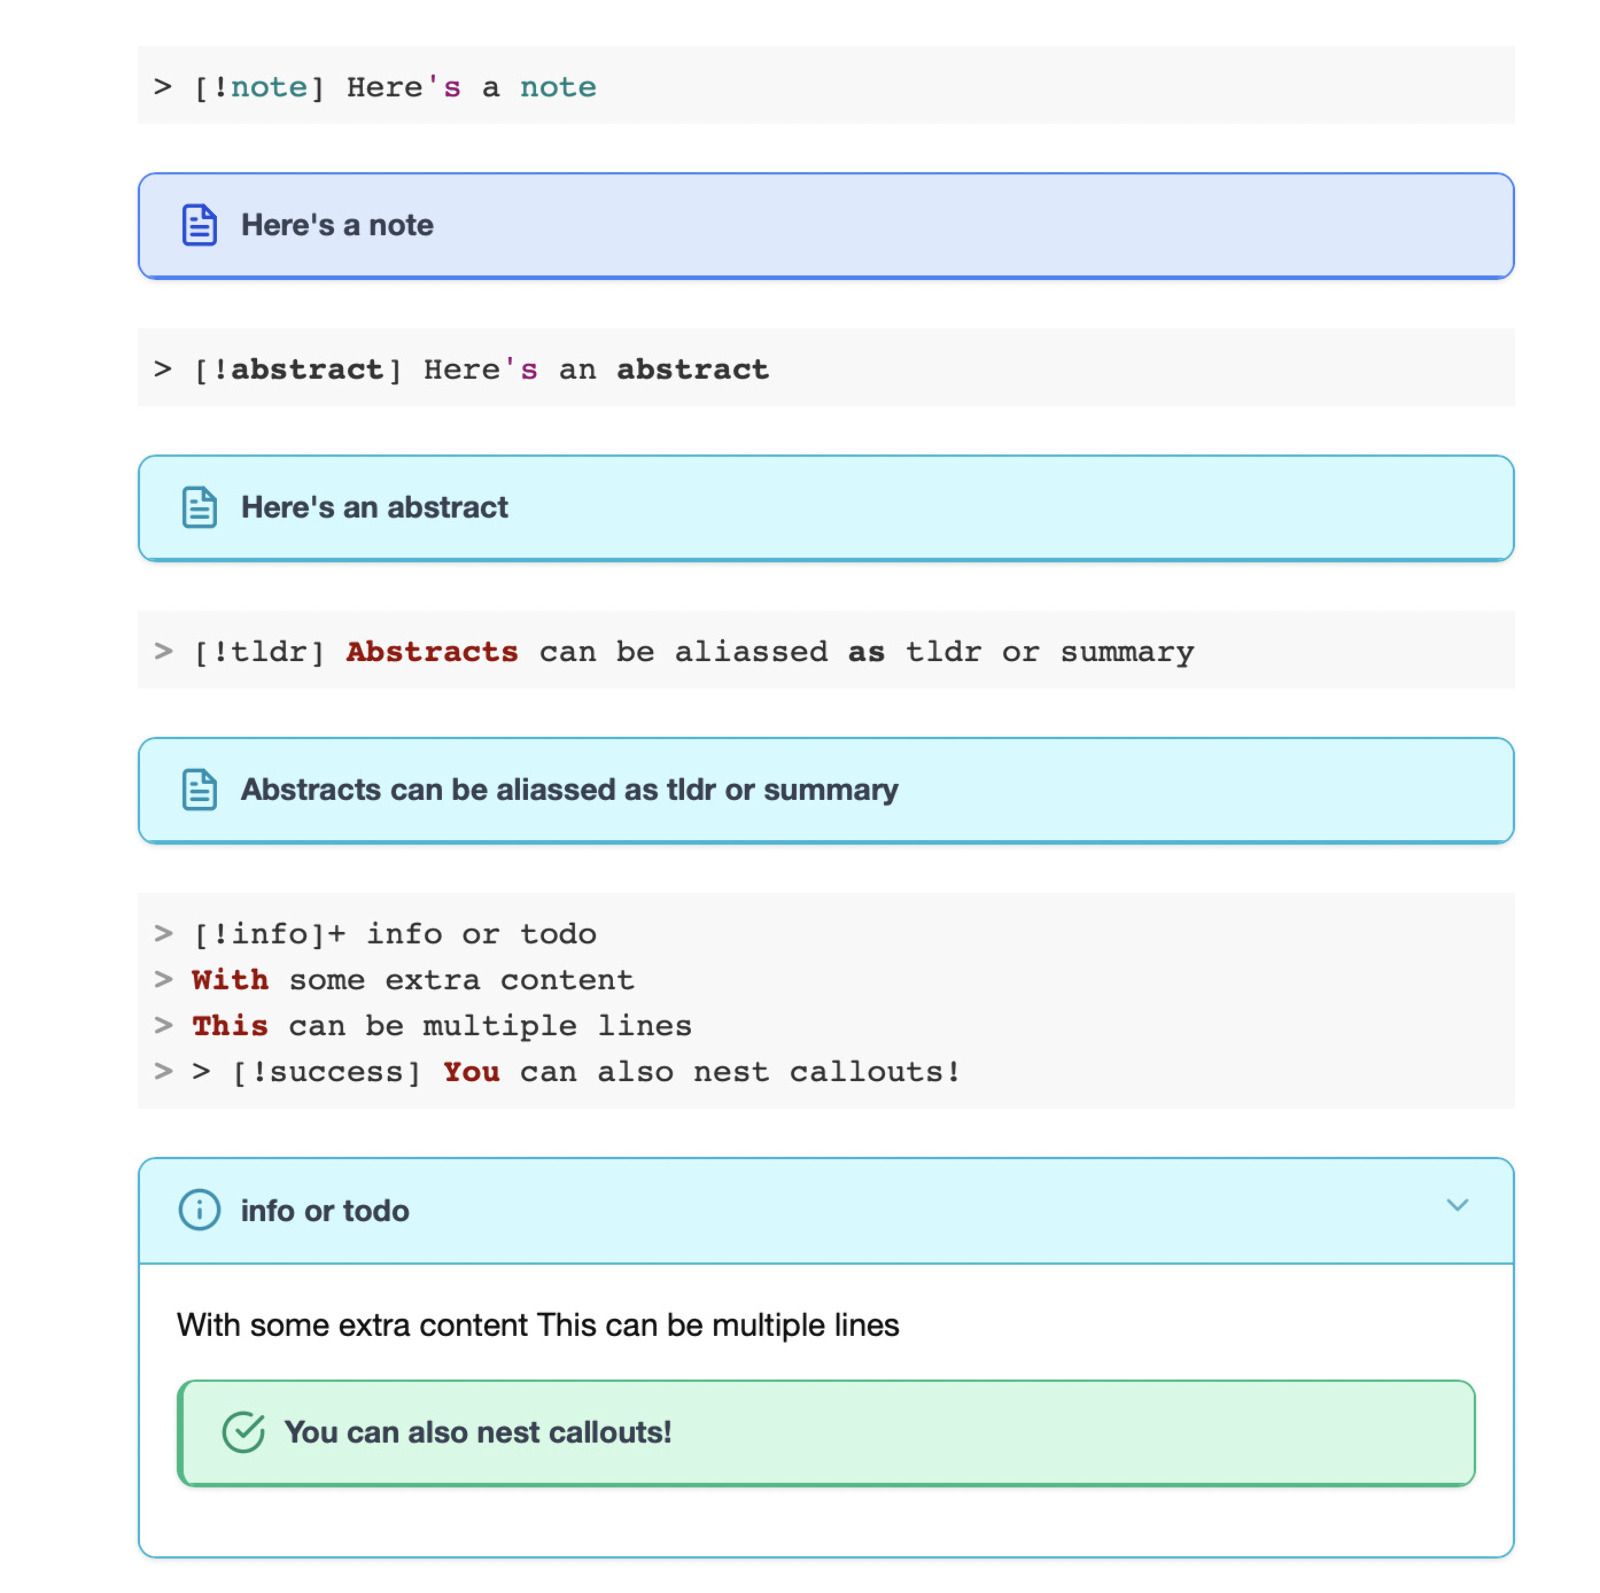The width and height of the screenshot is (1600, 1593).
Task: Click the 'Here's a note' callout title
Action: (x=337, y=225)
